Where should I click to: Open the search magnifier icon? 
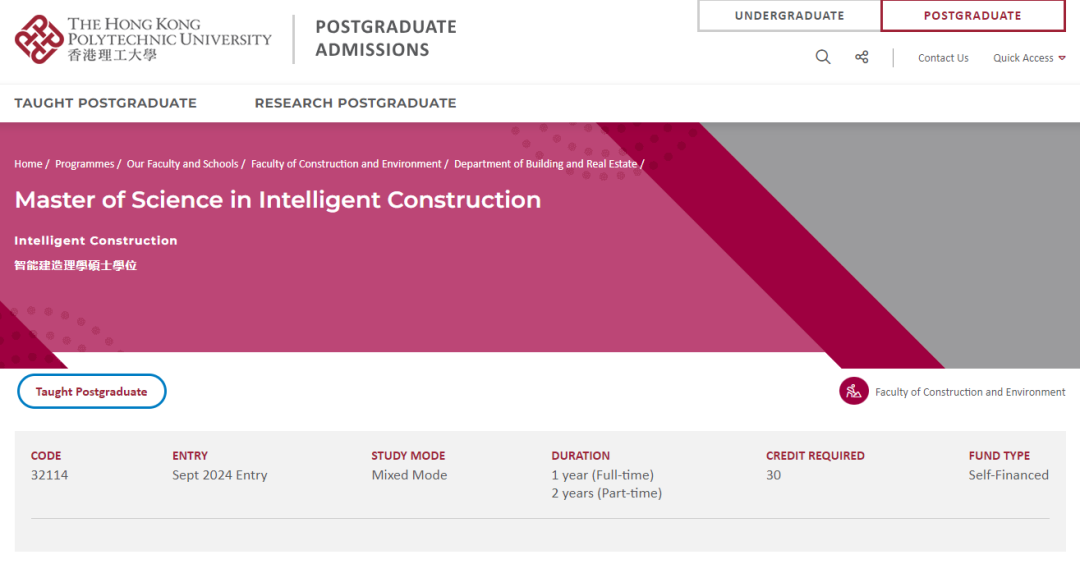tap(823, 57)
